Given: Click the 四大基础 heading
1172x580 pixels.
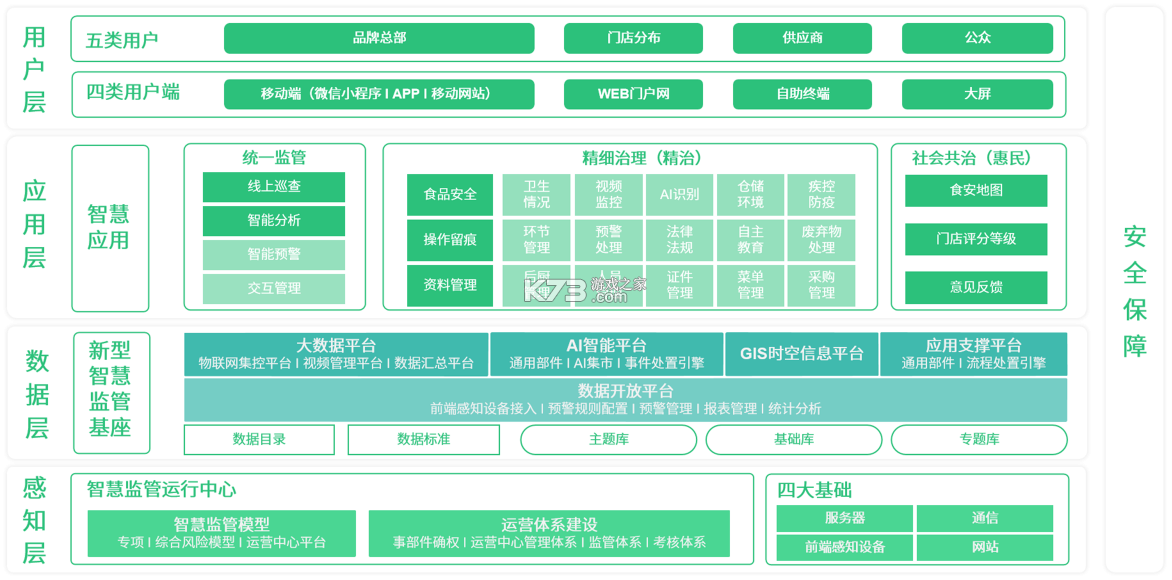Looking at the screenshot, I should pos(814,491).
